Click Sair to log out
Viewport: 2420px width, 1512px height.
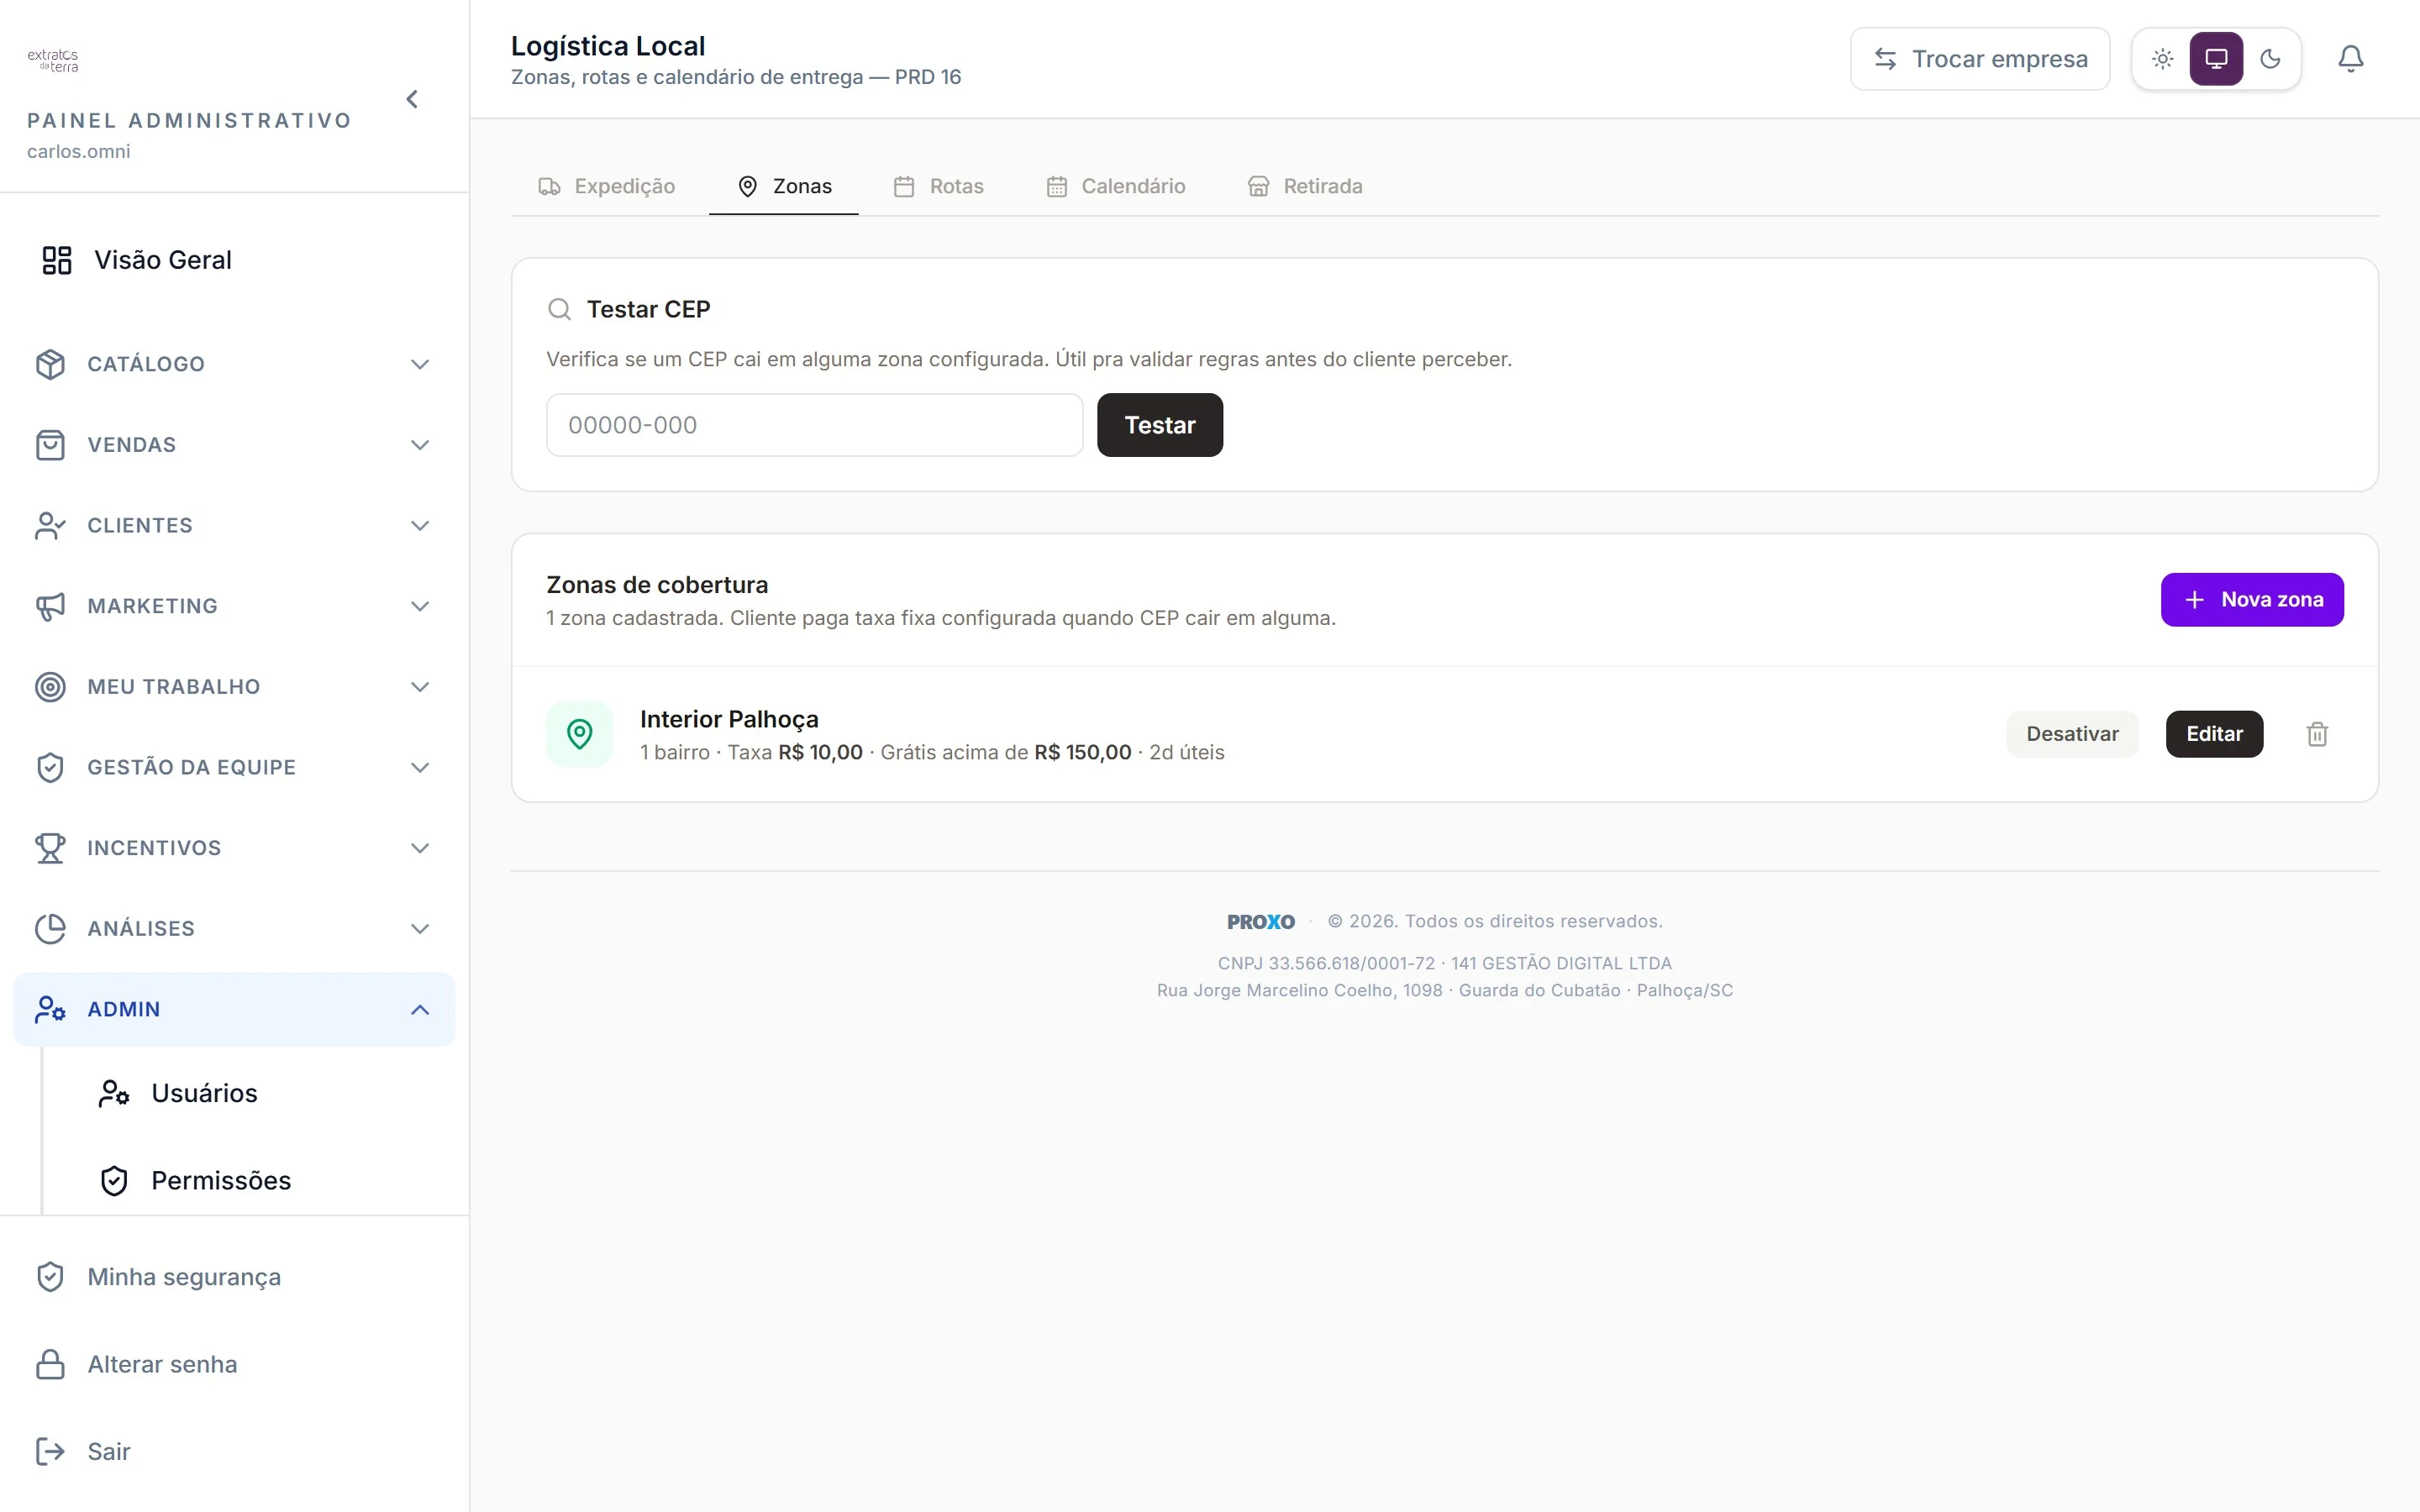pos(109,1452)
